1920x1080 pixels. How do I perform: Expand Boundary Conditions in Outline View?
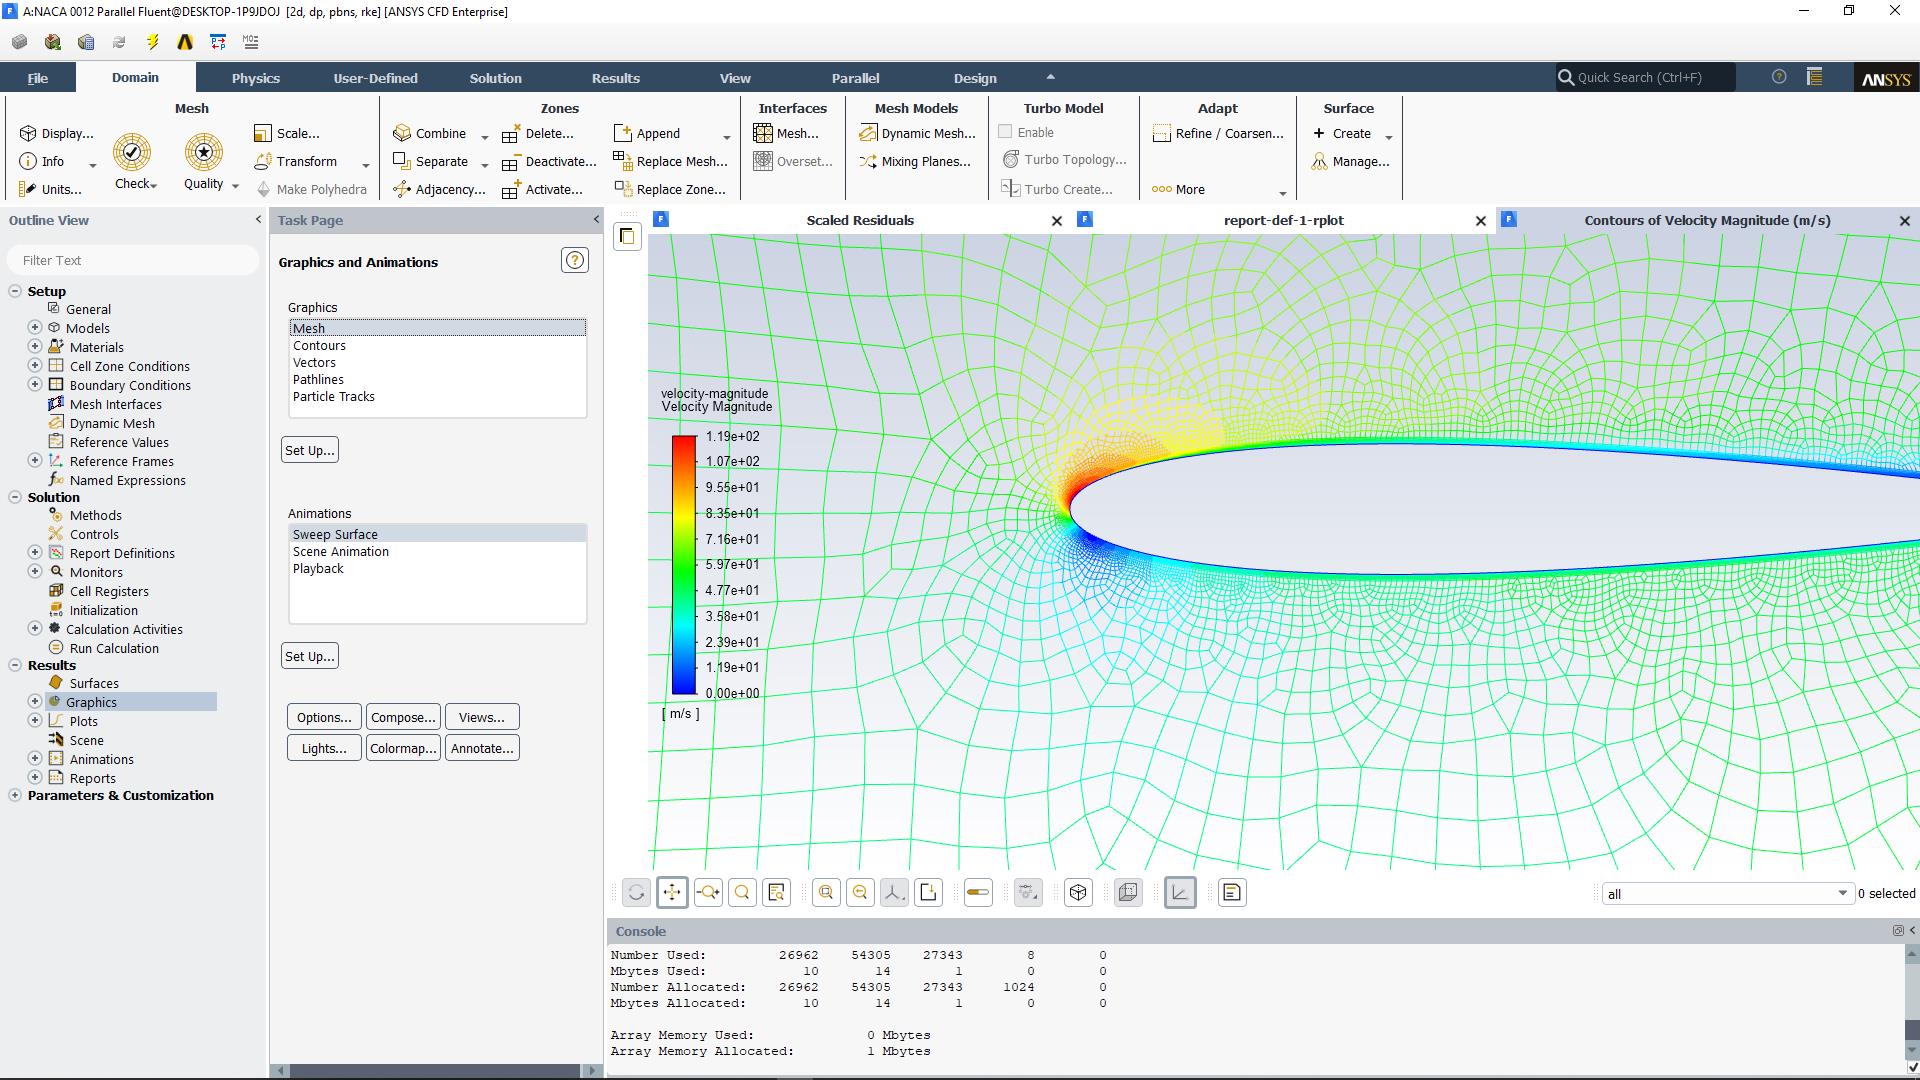35,385
